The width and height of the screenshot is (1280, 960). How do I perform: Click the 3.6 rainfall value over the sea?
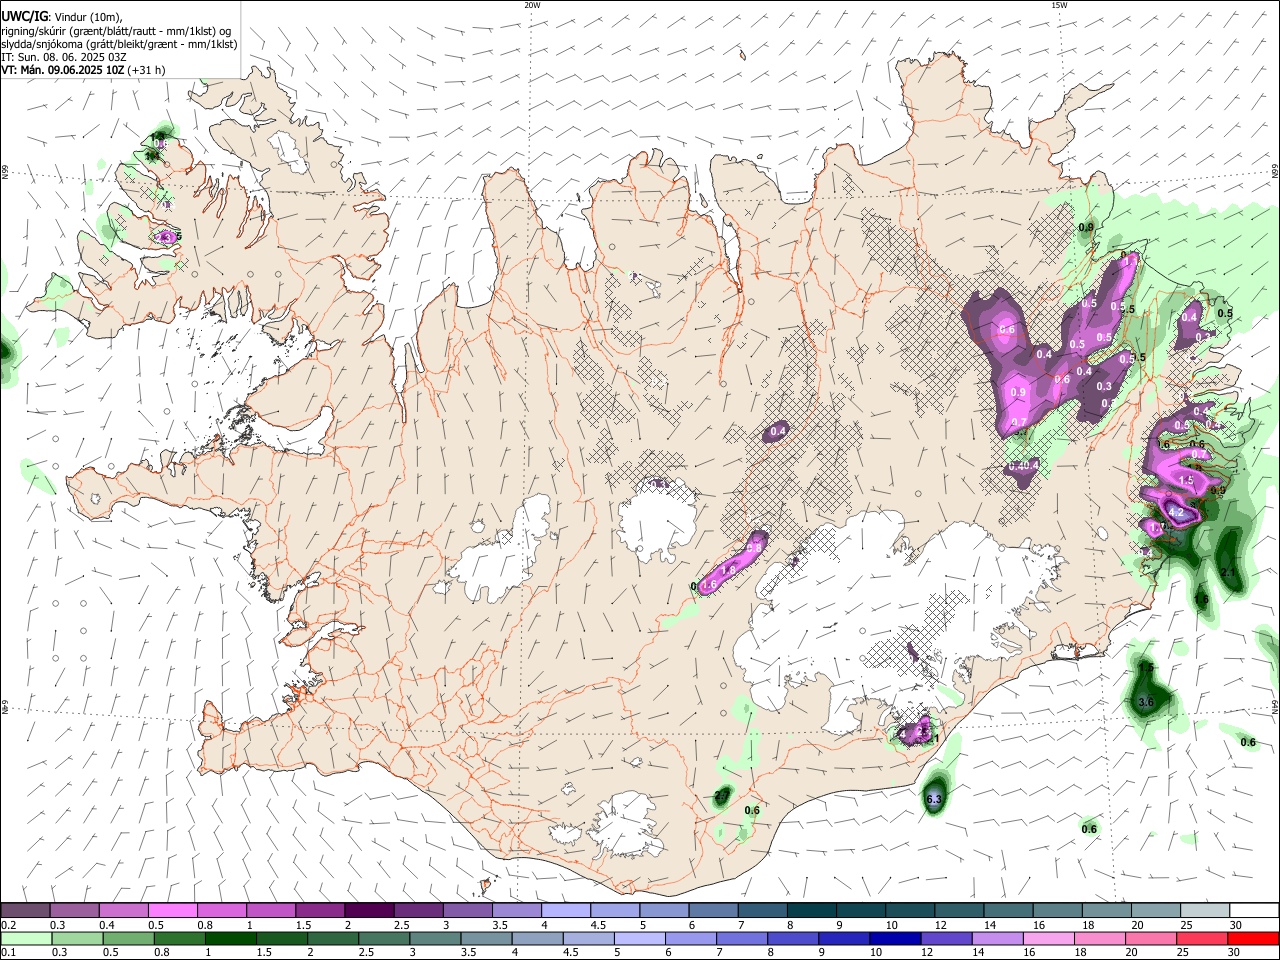click(x=1146, y=702)
